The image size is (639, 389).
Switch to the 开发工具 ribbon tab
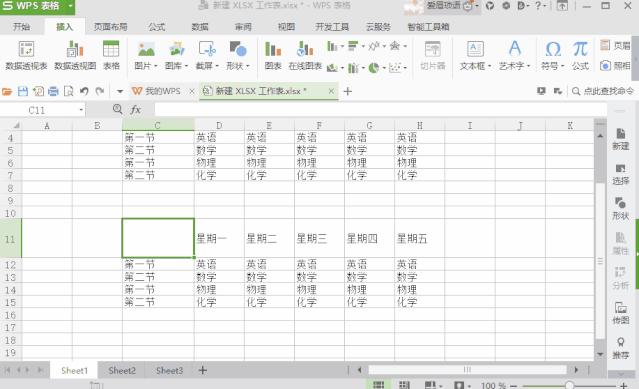tap(332, 27)
